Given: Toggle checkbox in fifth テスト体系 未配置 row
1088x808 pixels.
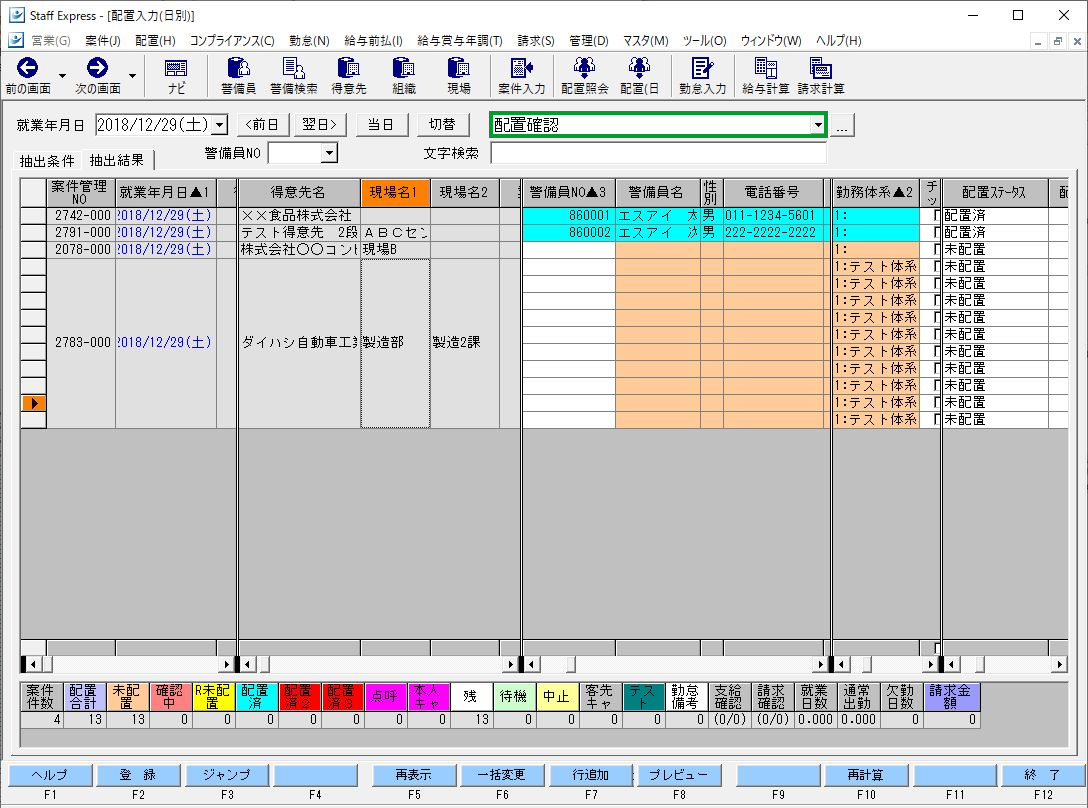Looking at the screenshot, I should (x=936, y=335).
